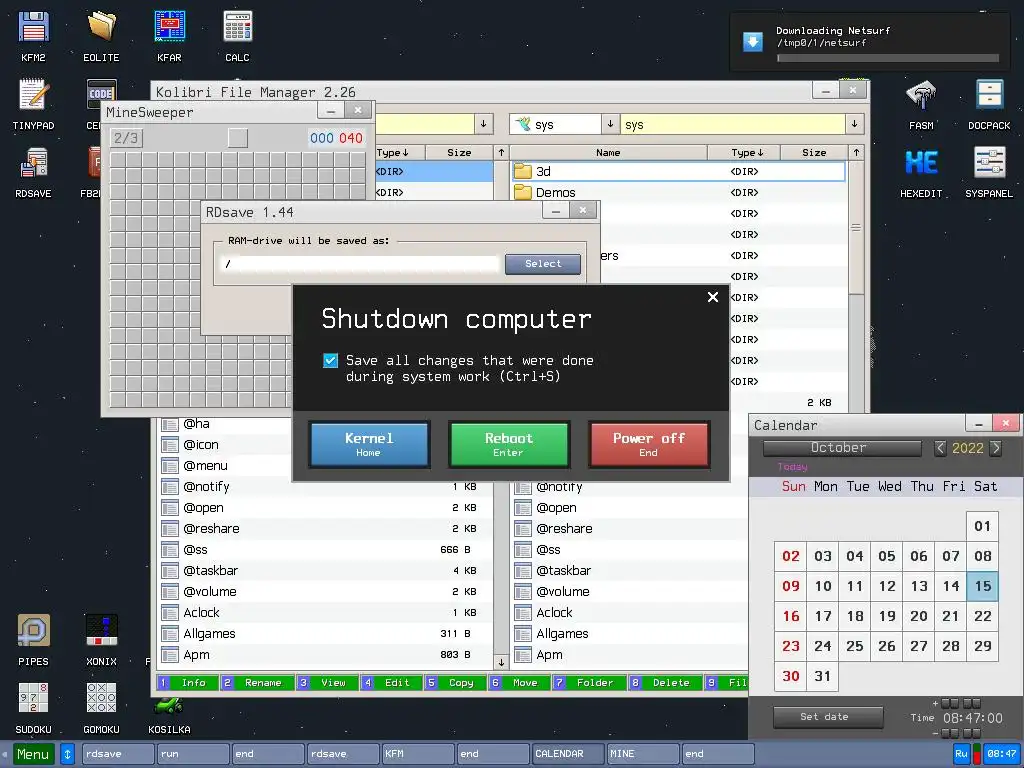The image size is (1024, 768).
Task: Click the green Reboot button
Action: click(x=509, y=444)
